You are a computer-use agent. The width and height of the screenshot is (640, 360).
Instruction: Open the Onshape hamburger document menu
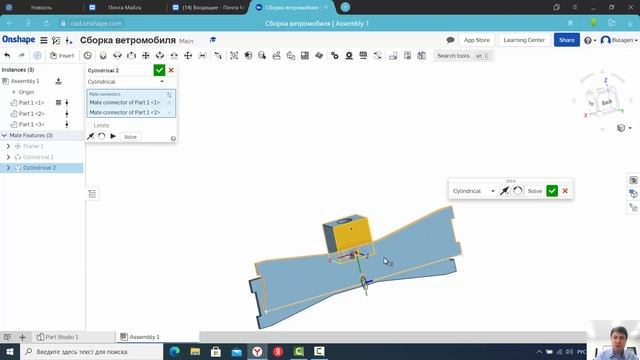[44, 40]
